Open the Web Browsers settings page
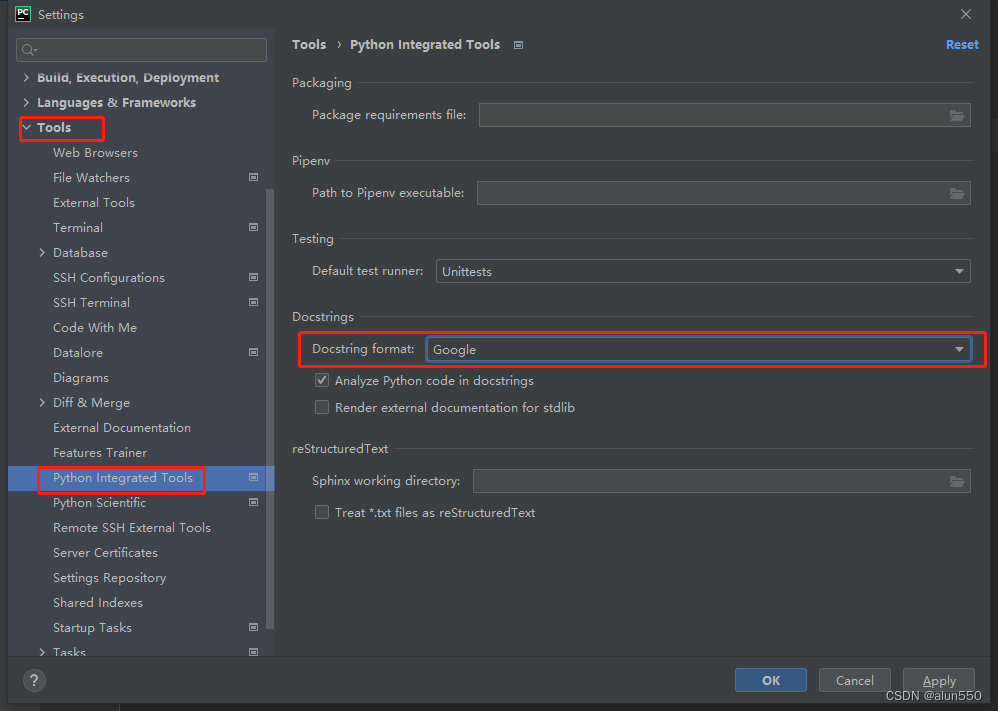 [95, 153]
